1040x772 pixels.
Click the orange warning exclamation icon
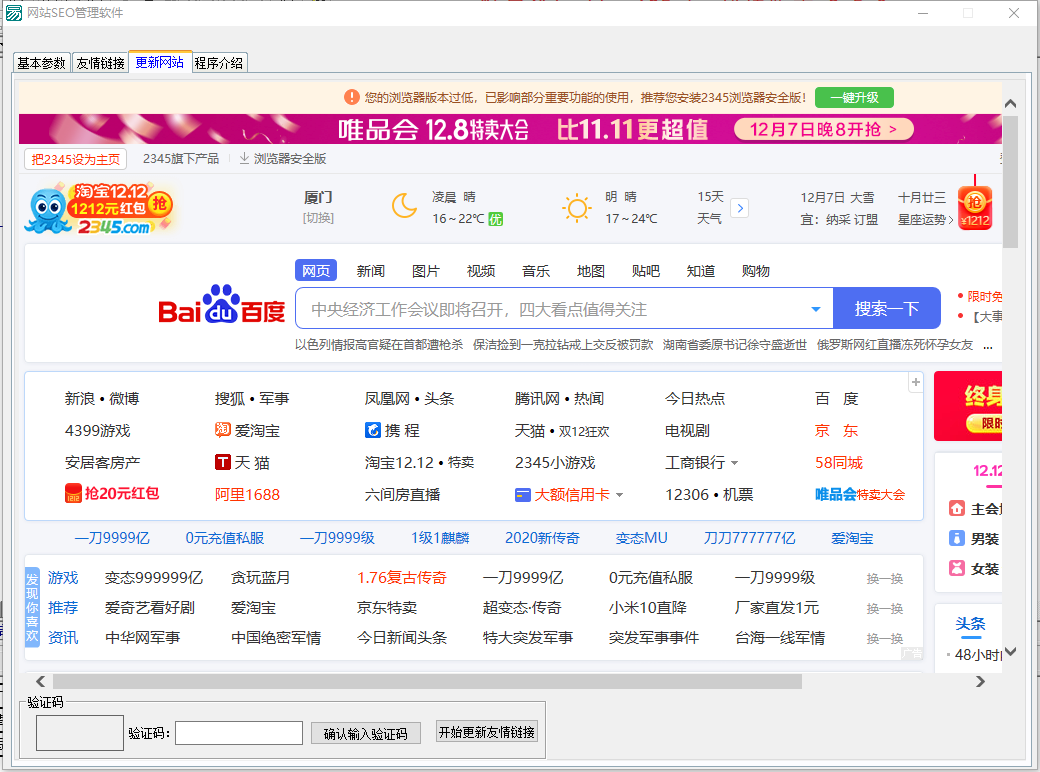pyautogui.click(x=352, y=97)
